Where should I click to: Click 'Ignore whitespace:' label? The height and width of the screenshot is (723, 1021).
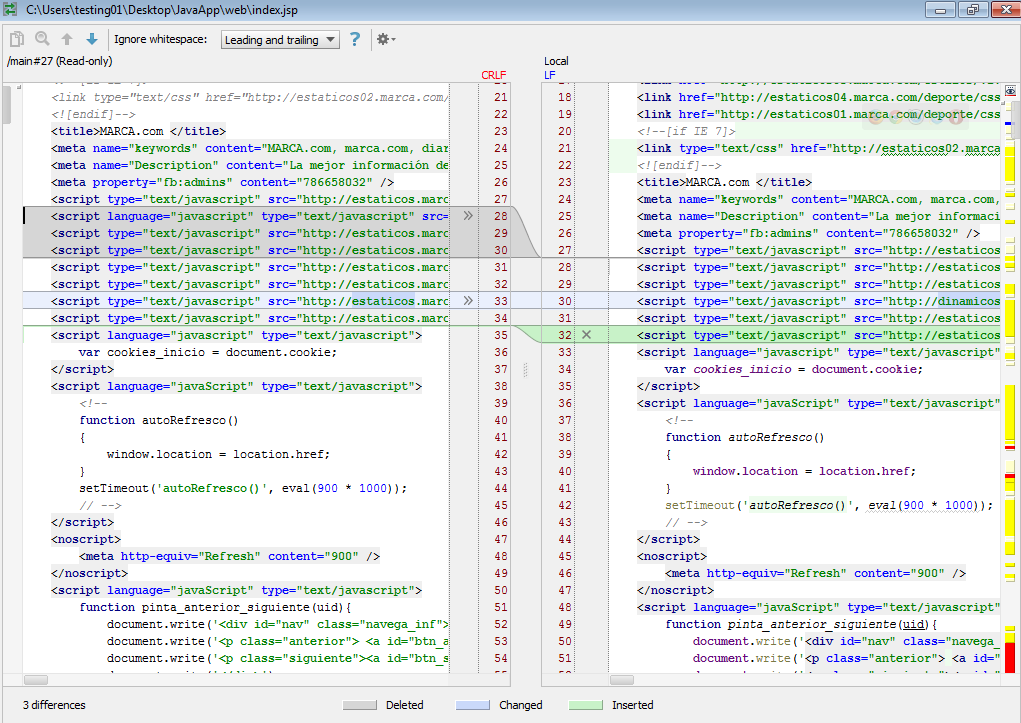[161, 39]
